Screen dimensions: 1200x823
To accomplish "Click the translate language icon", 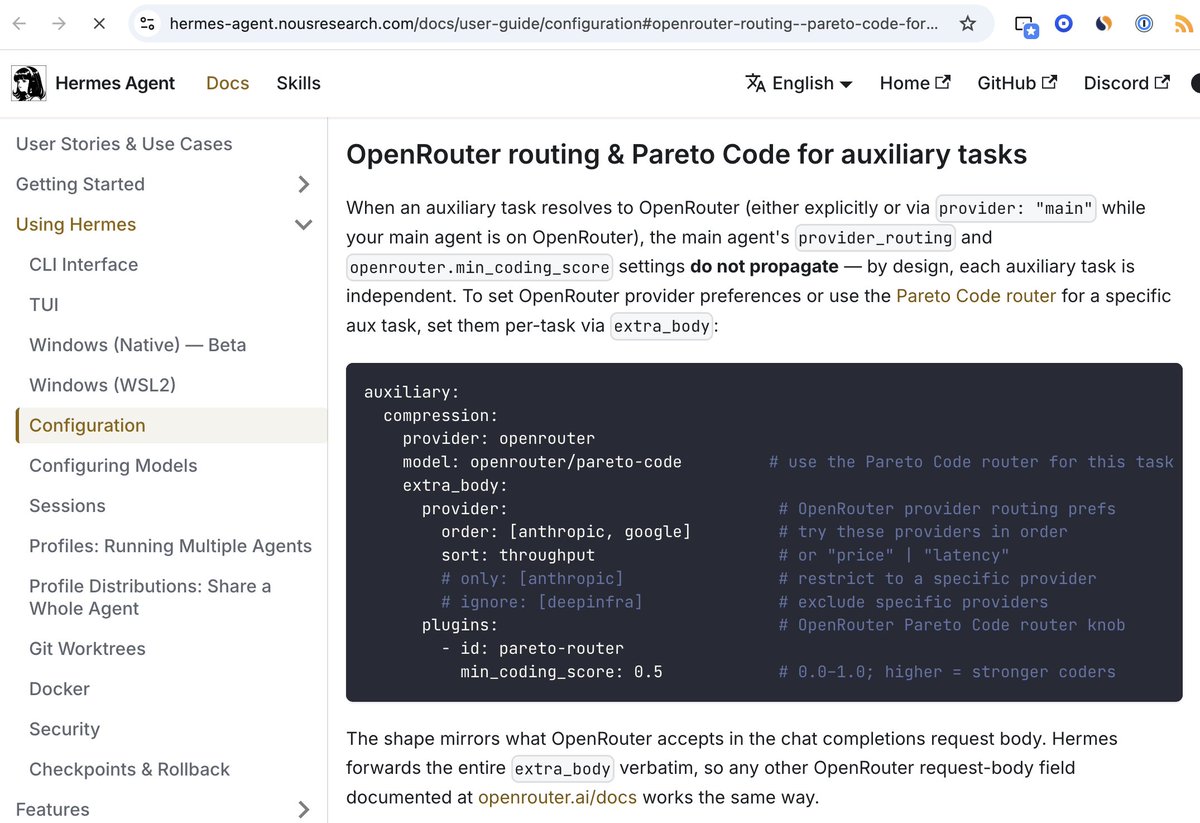I will point(756,83).
